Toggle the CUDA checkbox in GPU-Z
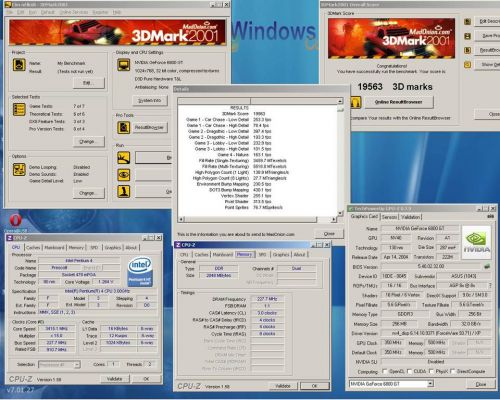Screen dimensions: 500x400 [x=409, y=371]
